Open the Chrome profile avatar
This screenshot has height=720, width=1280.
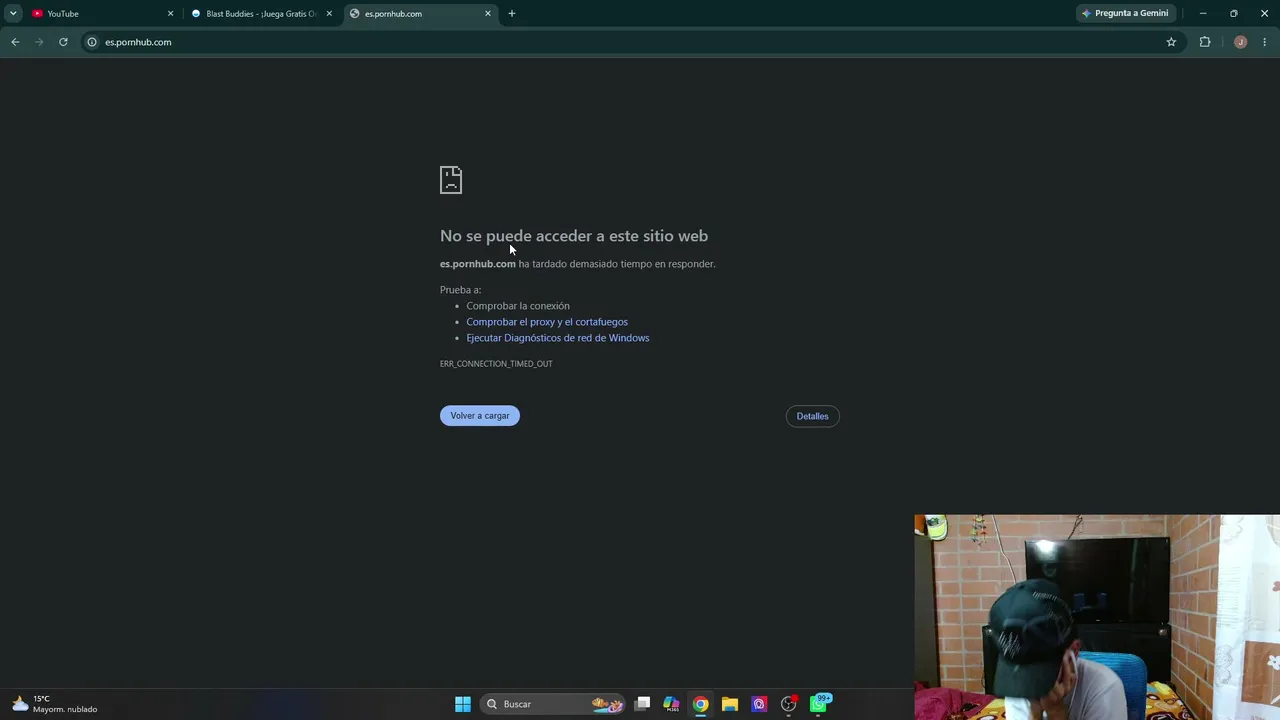[1241, 42]
